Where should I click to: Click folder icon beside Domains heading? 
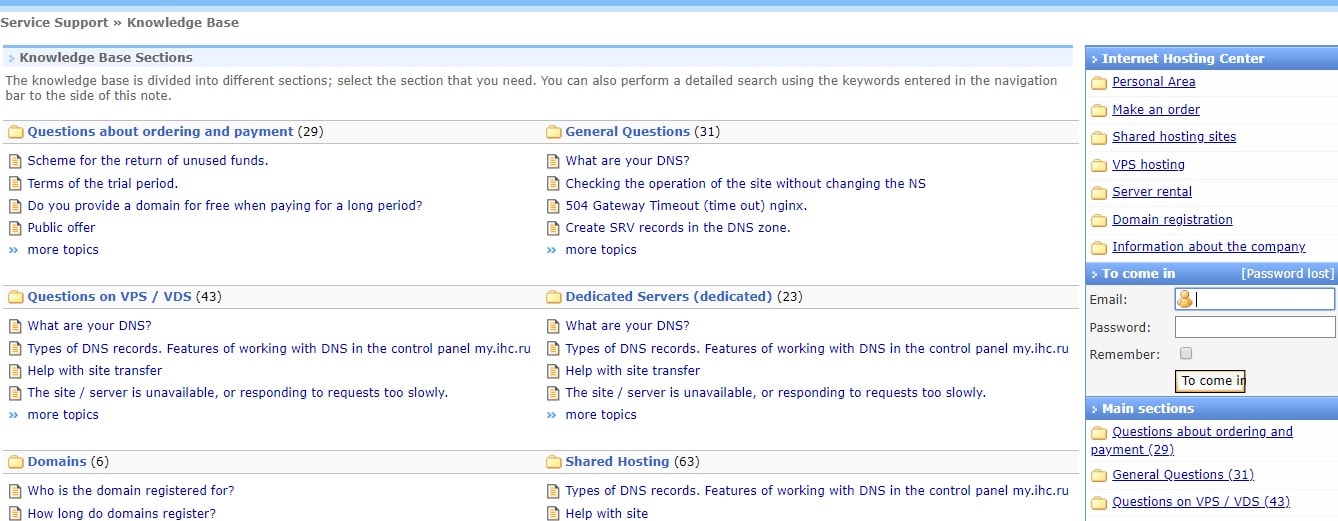(15, 462)
